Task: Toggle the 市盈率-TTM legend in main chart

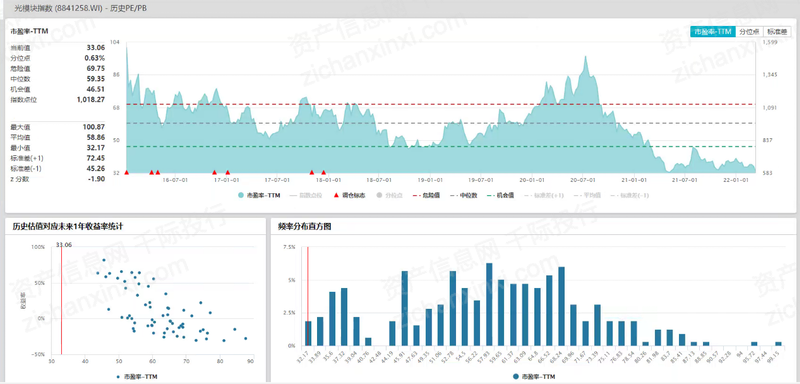Action: pos(259,195)
